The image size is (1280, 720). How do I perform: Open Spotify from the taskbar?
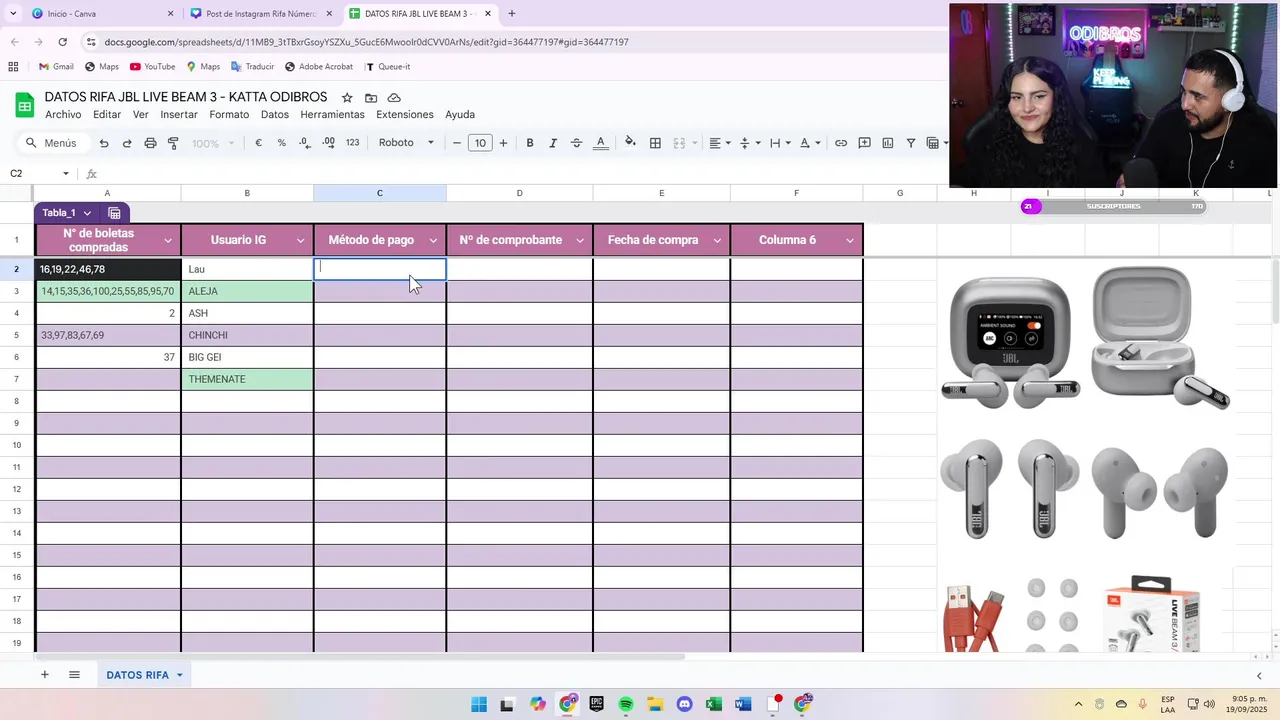(x=626, y=705)
